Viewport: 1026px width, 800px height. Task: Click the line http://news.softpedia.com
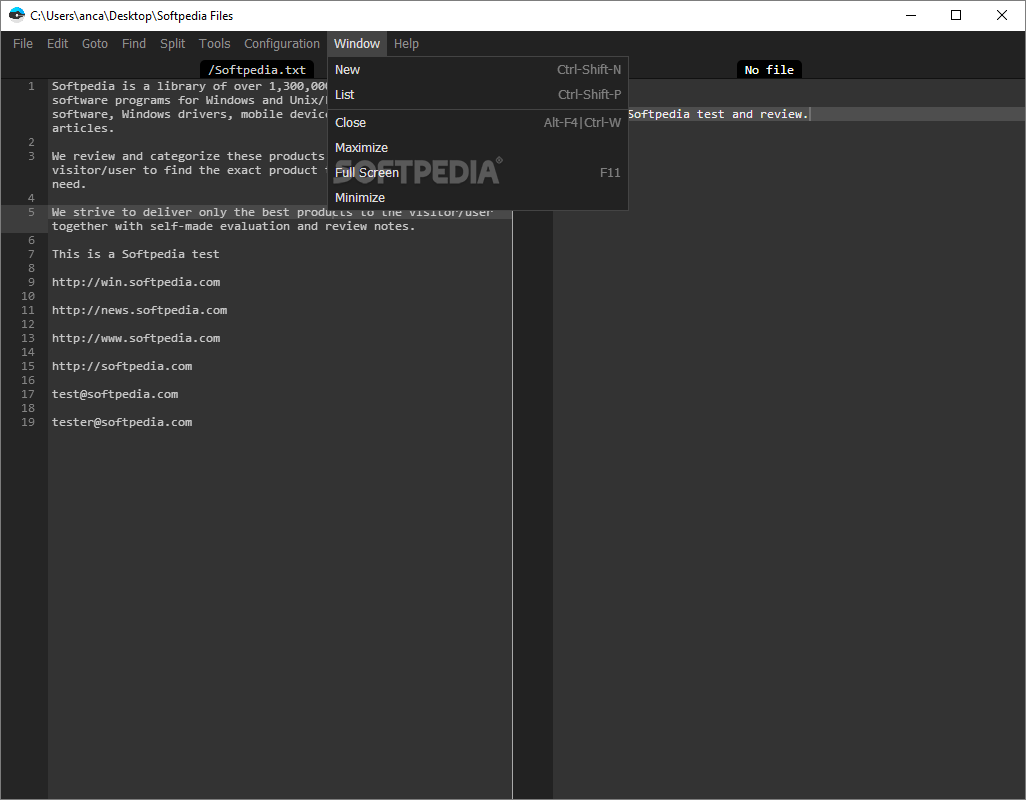(x=139, y=310)
